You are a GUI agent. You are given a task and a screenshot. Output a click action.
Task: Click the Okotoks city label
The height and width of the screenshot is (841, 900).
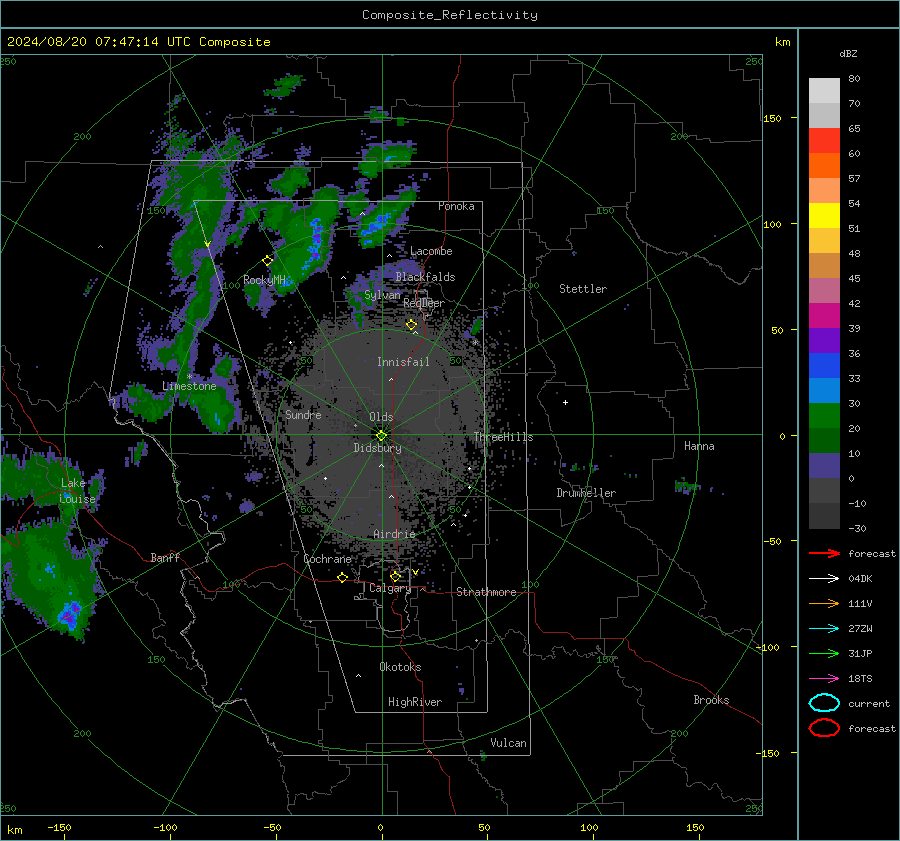[x=400, y=667]
